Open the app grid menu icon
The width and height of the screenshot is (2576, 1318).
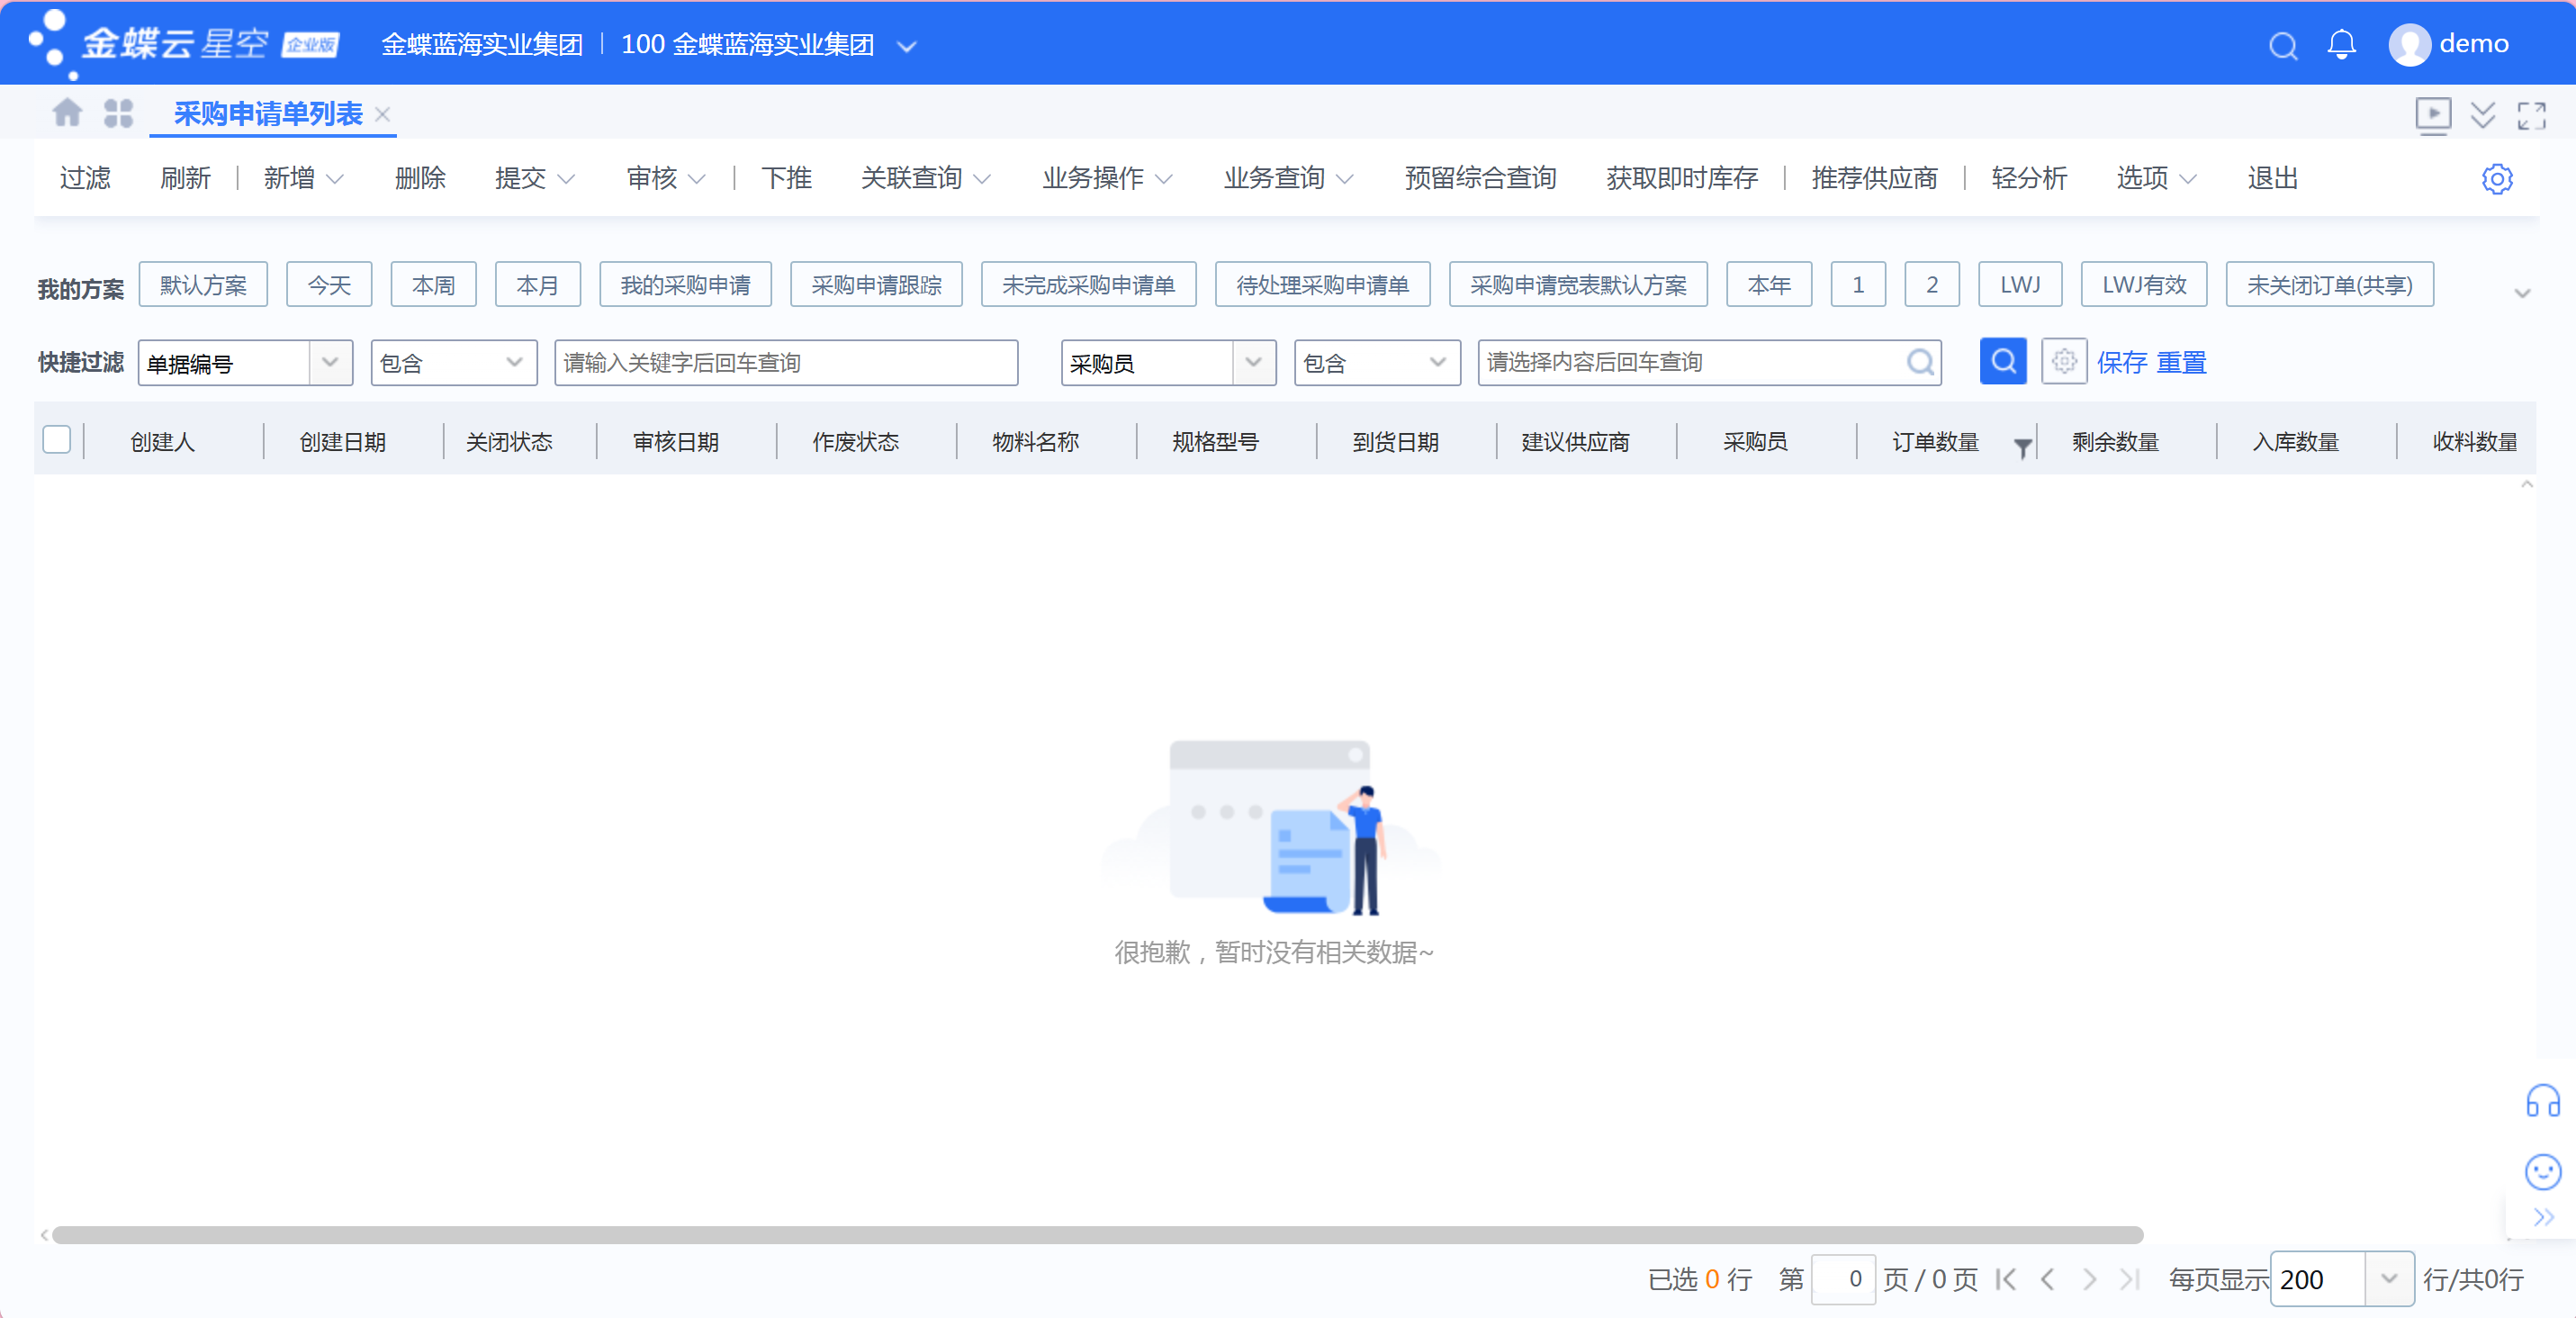[x=118, y=113]
